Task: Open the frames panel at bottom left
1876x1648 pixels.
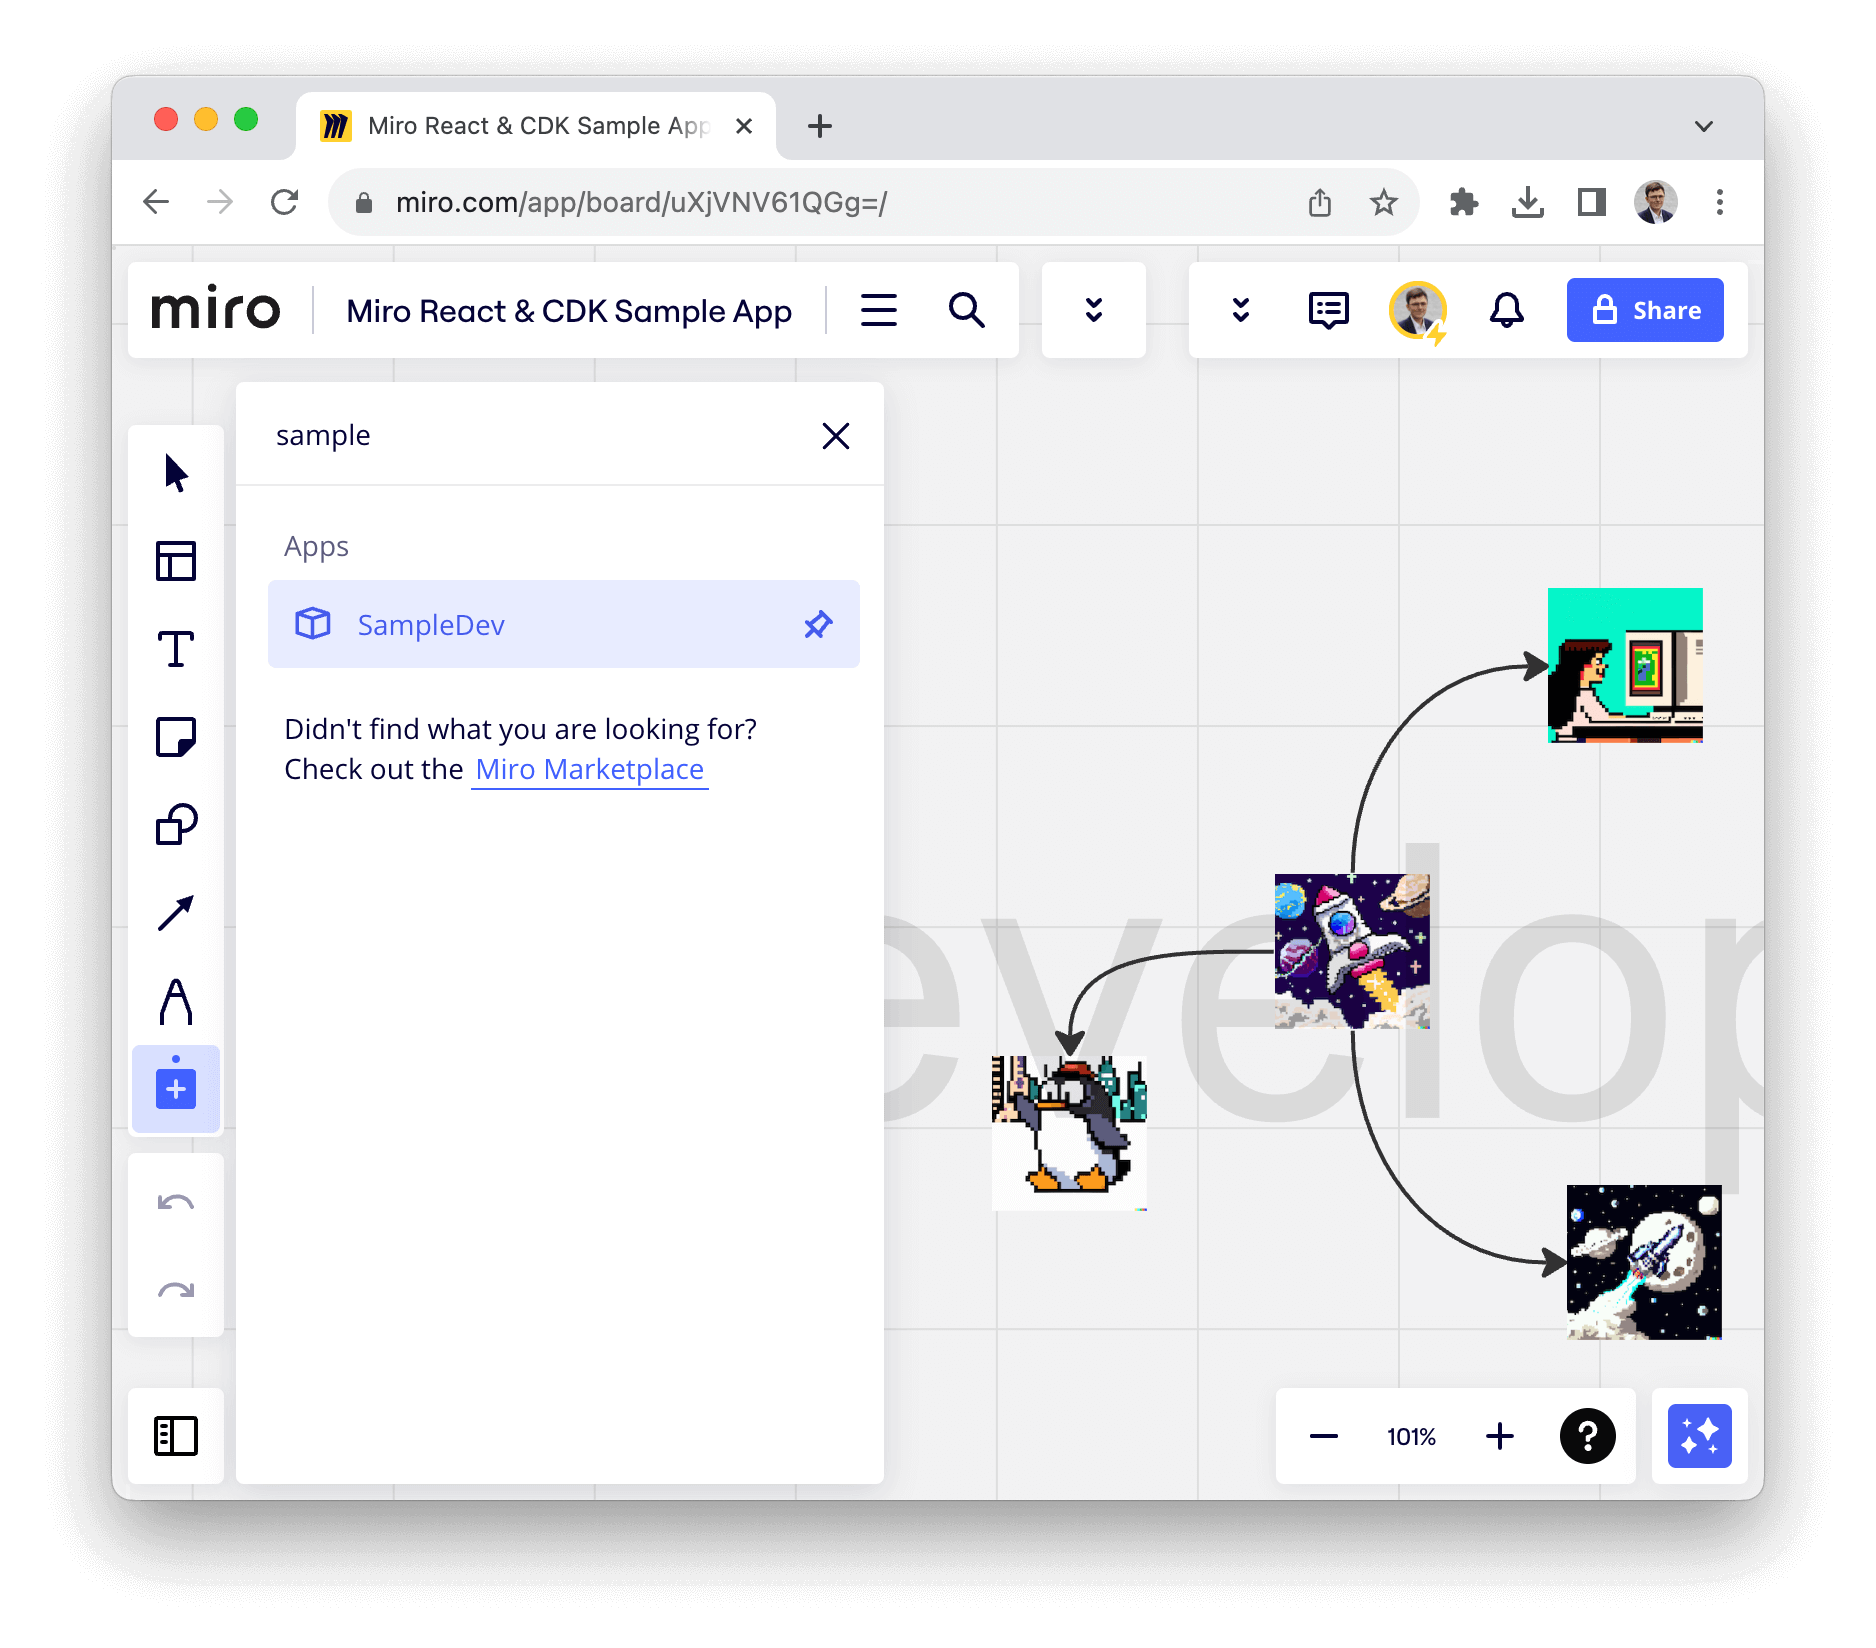Action: [176, 1436]
